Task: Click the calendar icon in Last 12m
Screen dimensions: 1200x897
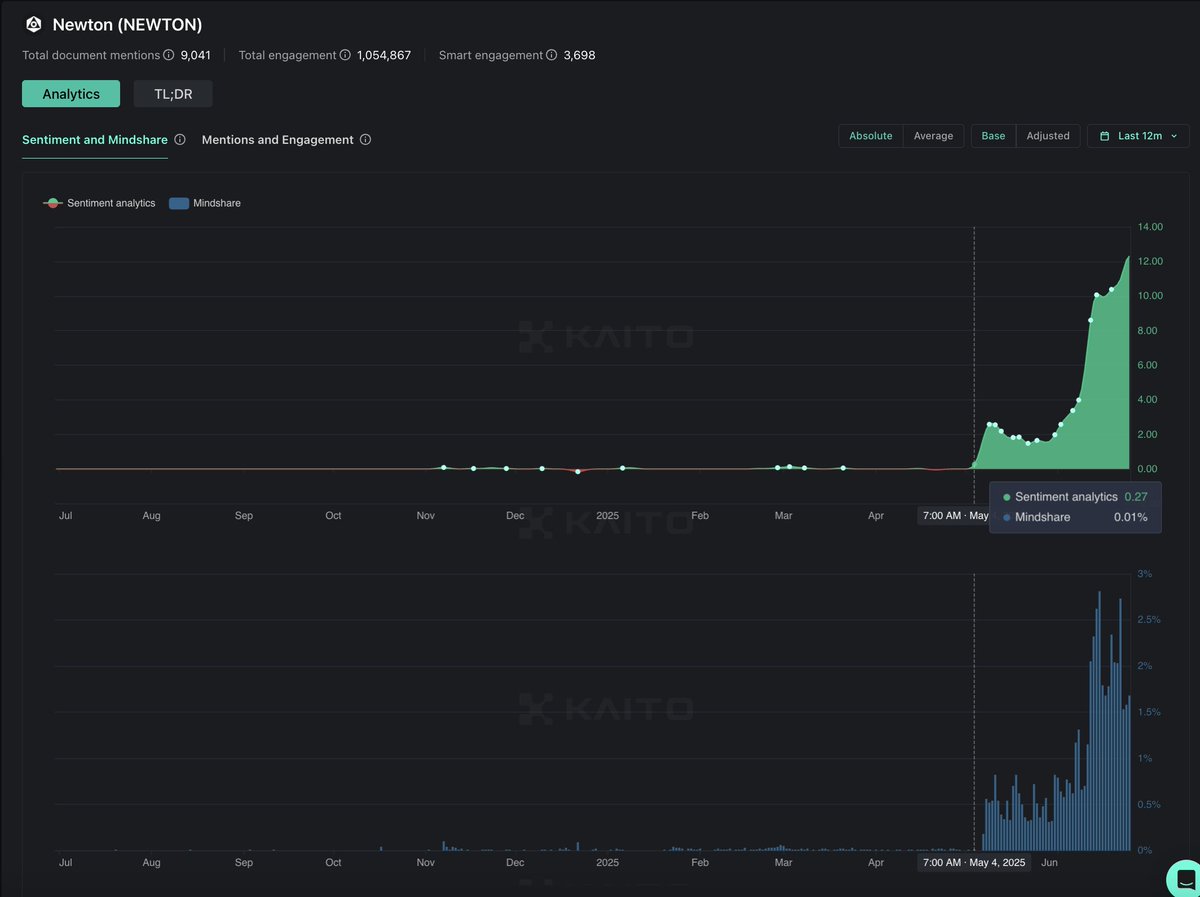Action: (x=1105, y=136)
